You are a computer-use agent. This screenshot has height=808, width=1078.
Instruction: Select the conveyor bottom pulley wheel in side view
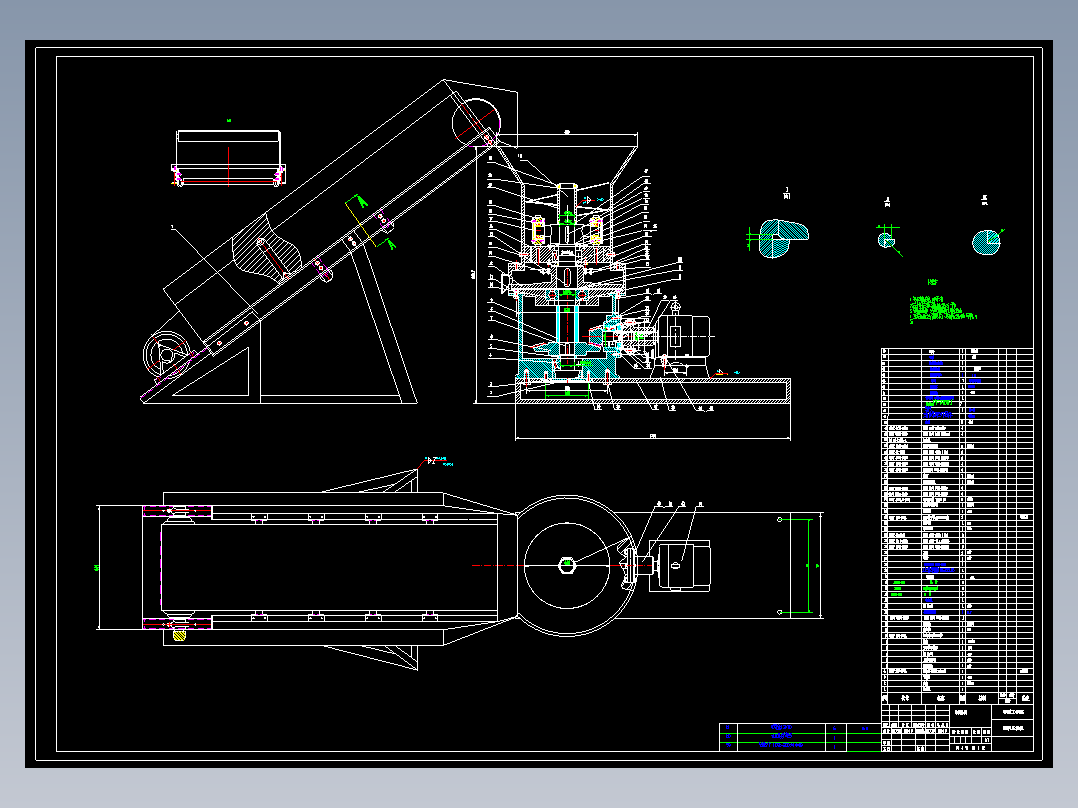tap(166, 355)
